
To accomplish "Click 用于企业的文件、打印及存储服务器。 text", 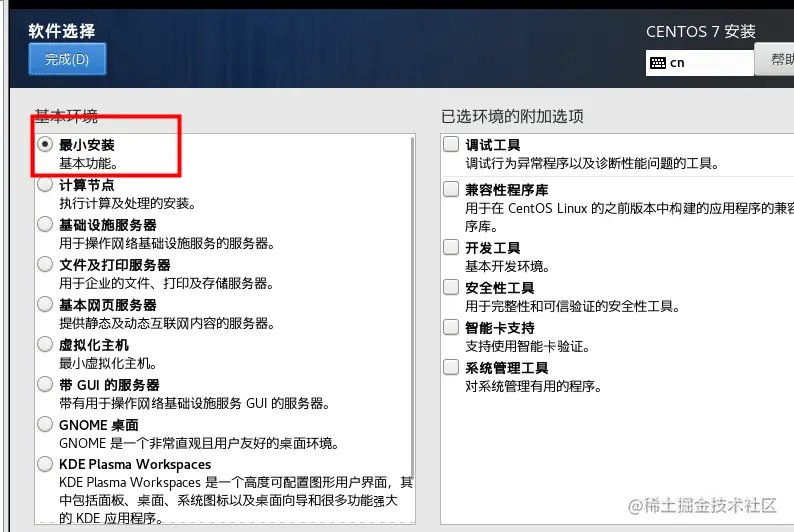I will [x=167, y=283].
